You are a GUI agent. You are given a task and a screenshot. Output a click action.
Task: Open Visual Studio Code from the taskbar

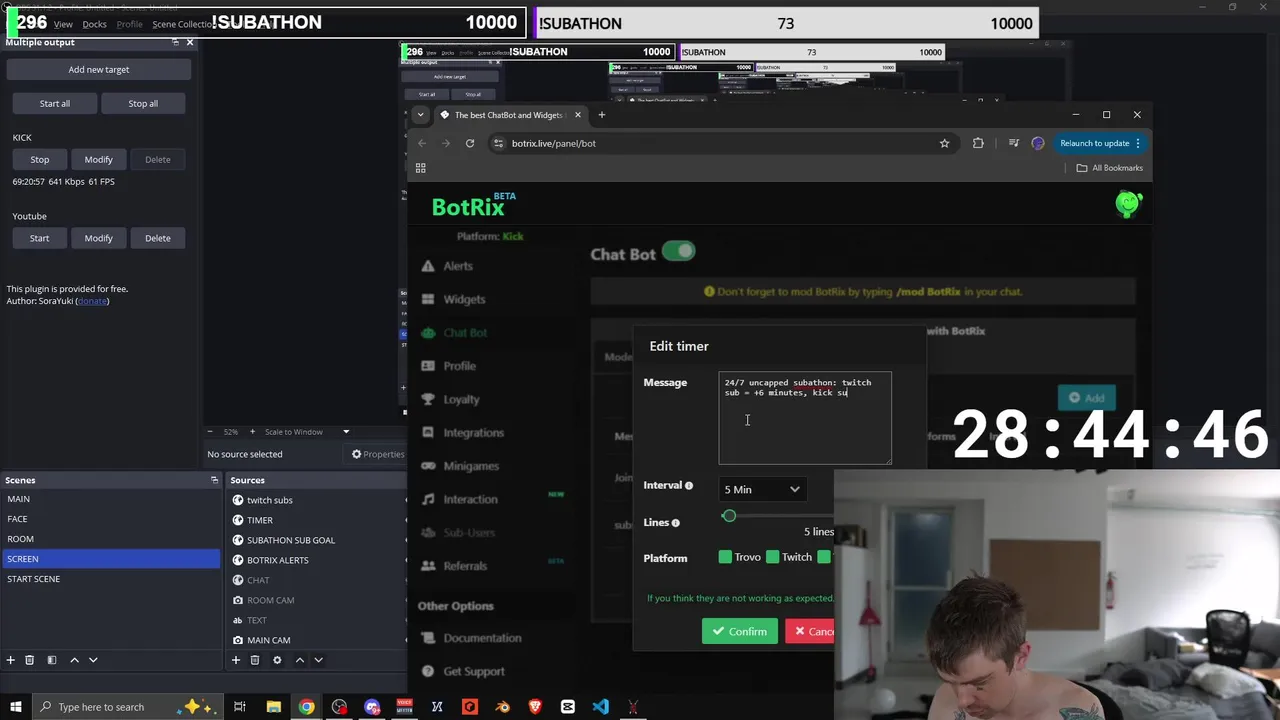pos(600,707)
